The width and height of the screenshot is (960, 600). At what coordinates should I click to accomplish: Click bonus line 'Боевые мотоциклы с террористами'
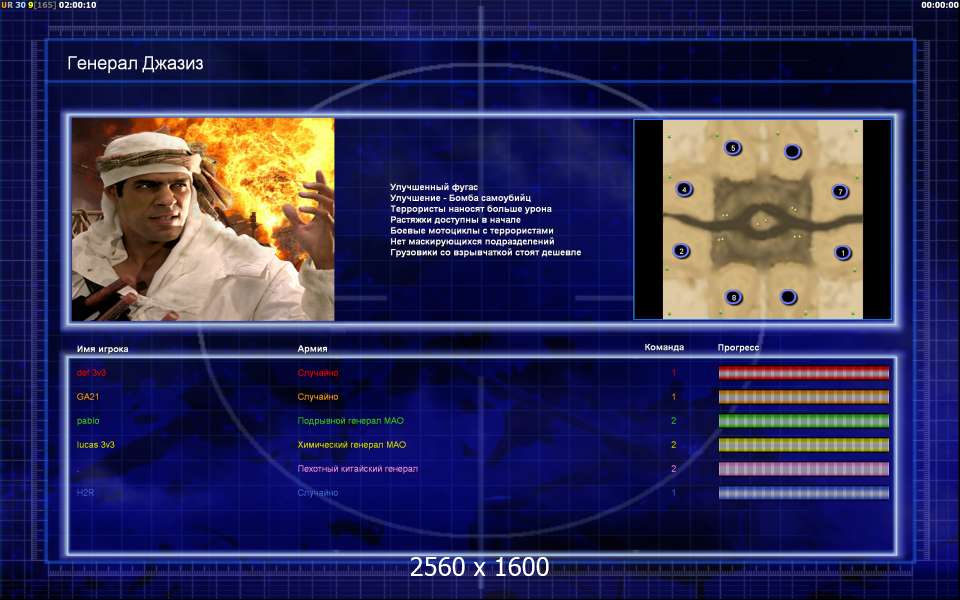click(472, 231)
